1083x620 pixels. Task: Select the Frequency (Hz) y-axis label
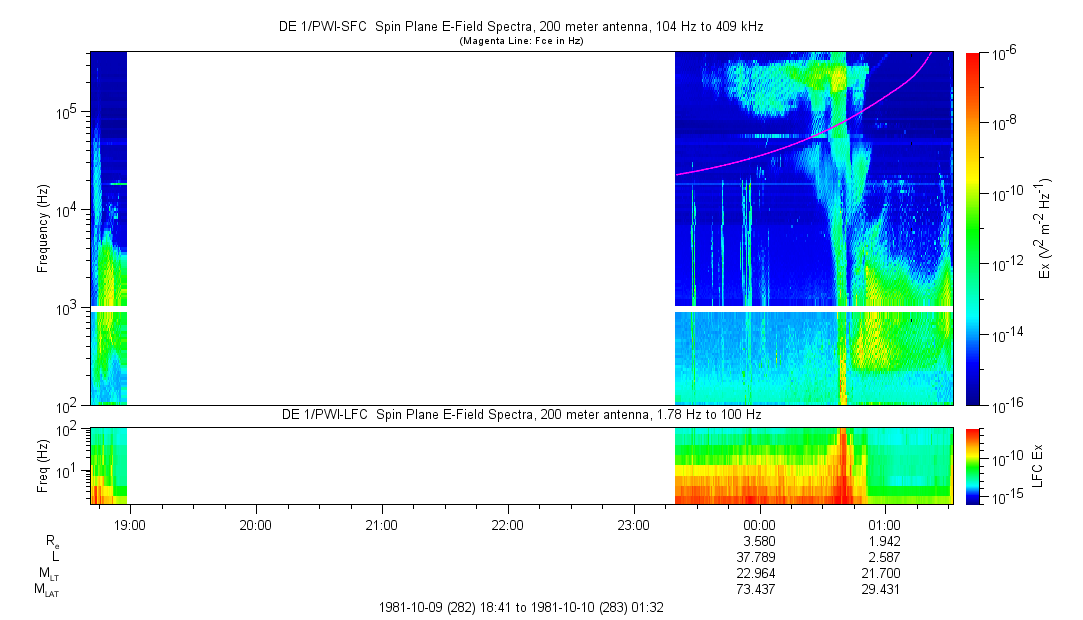tap(43, 228)
